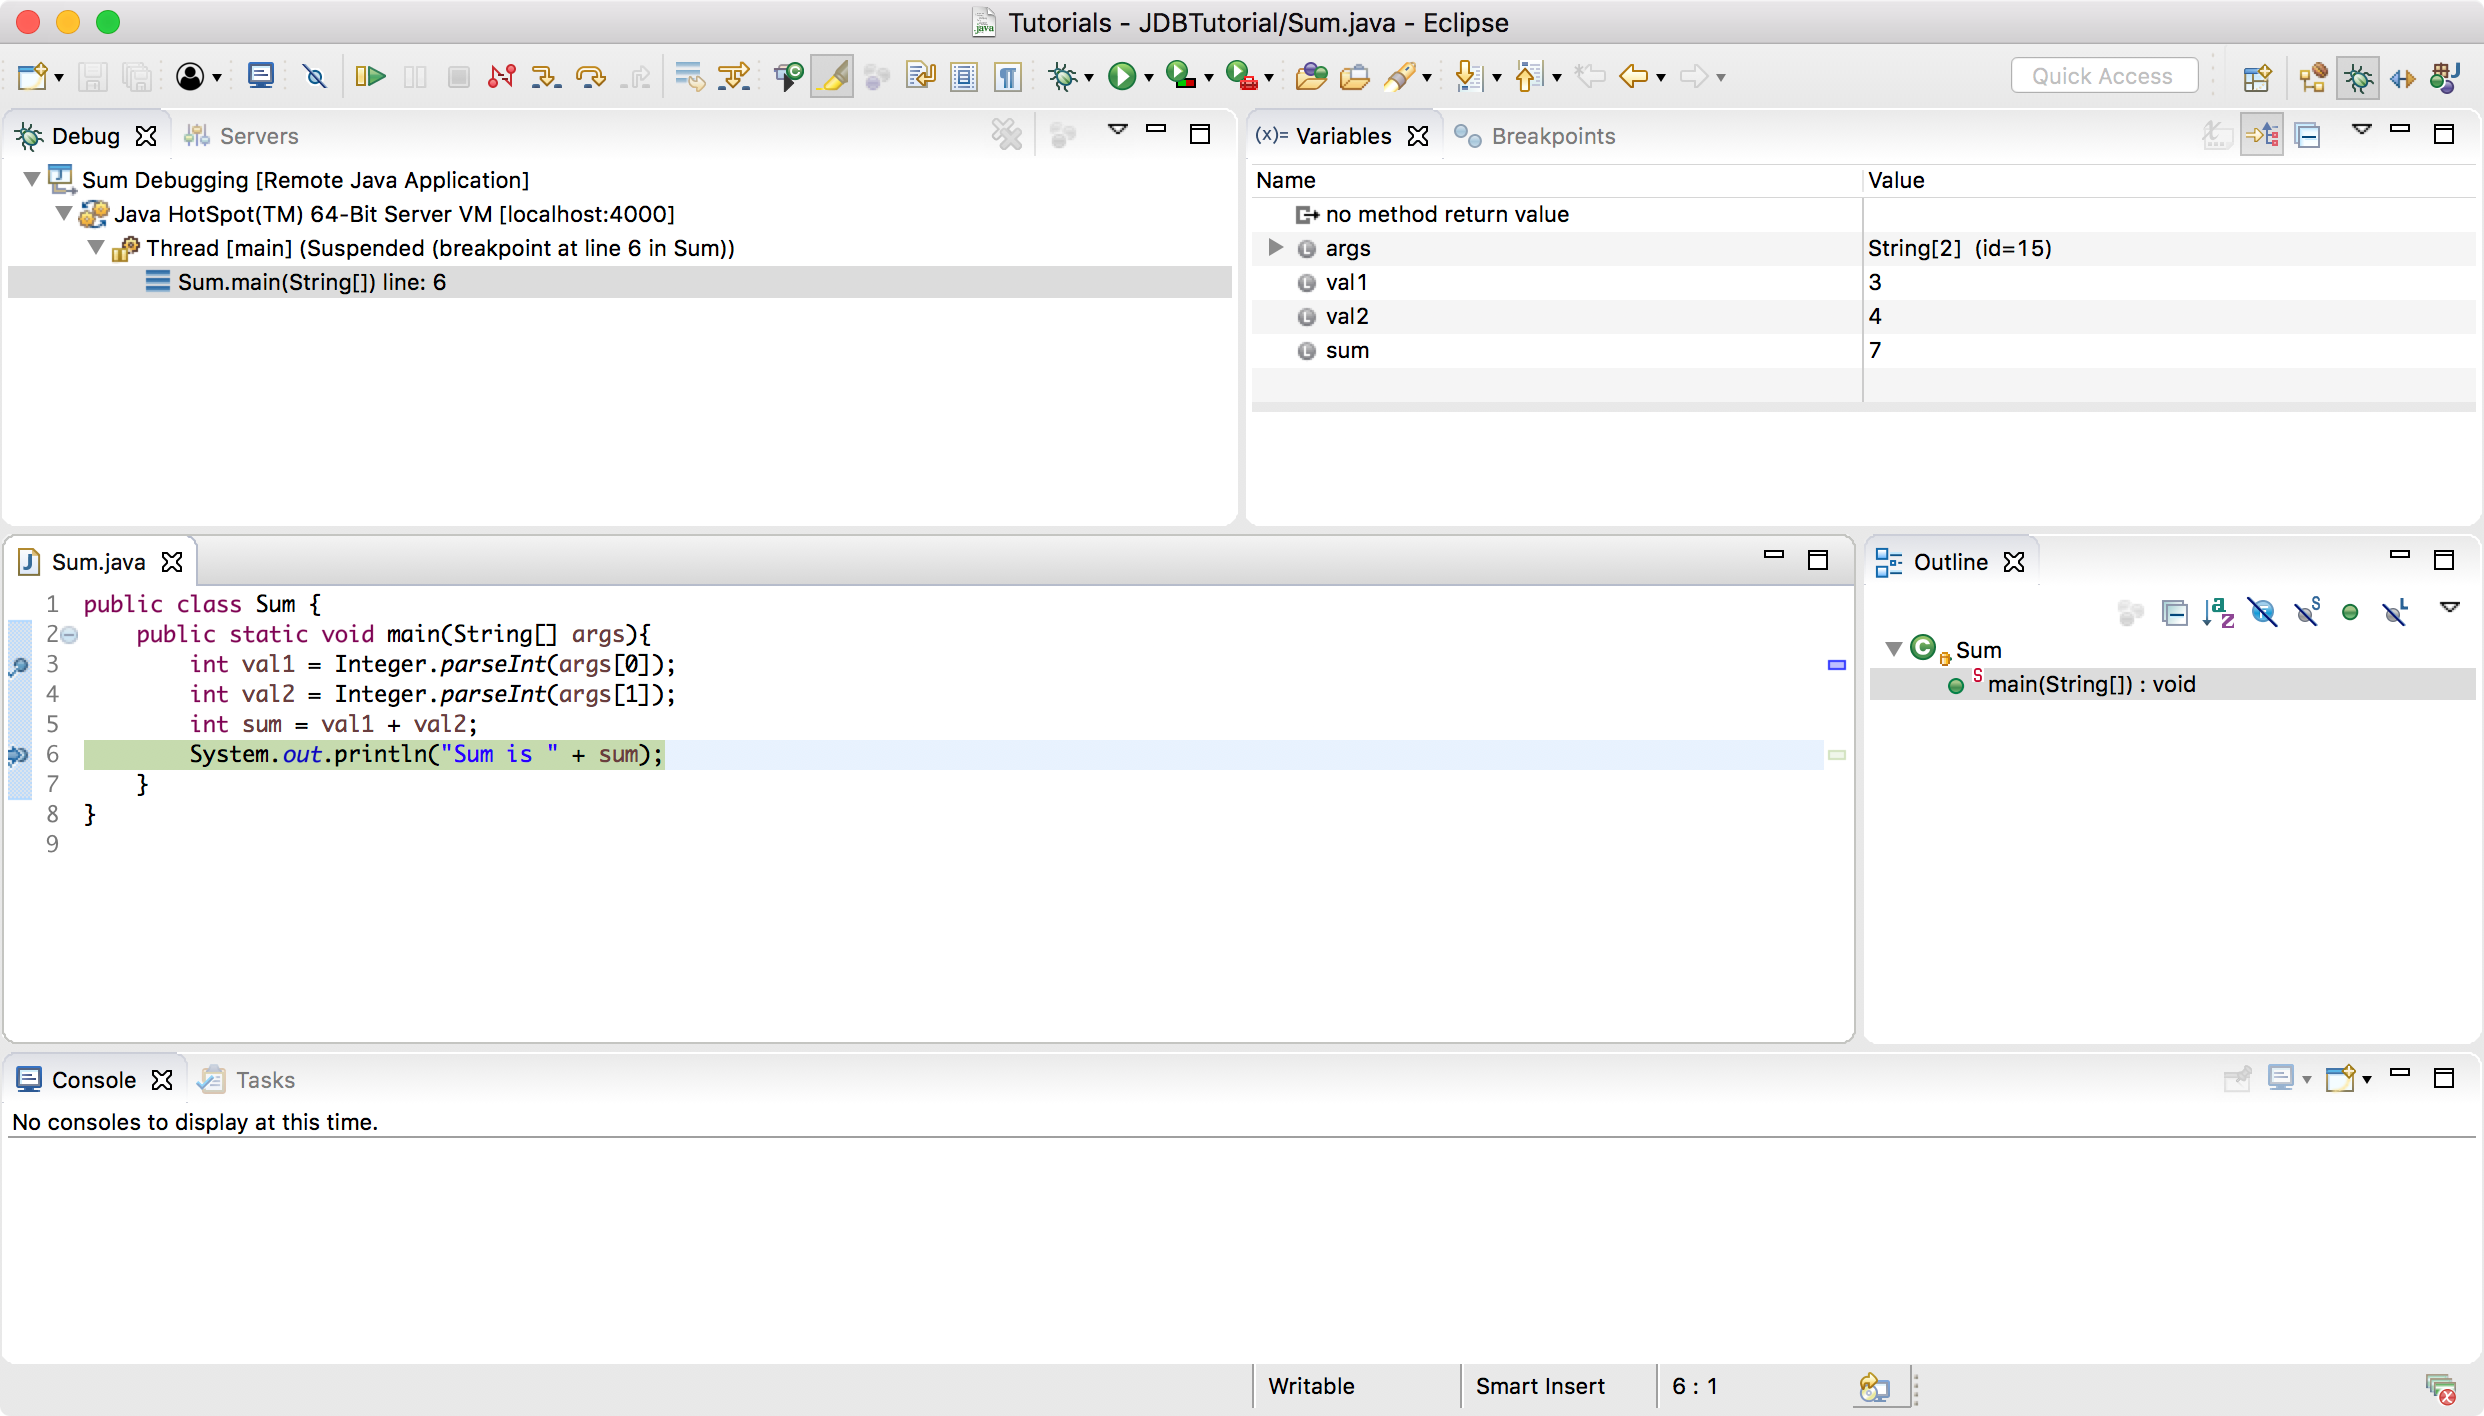Click the Save All toolbar icon
The height and width of the screenshot is (1416, 2484).
(x=137, y=76)
